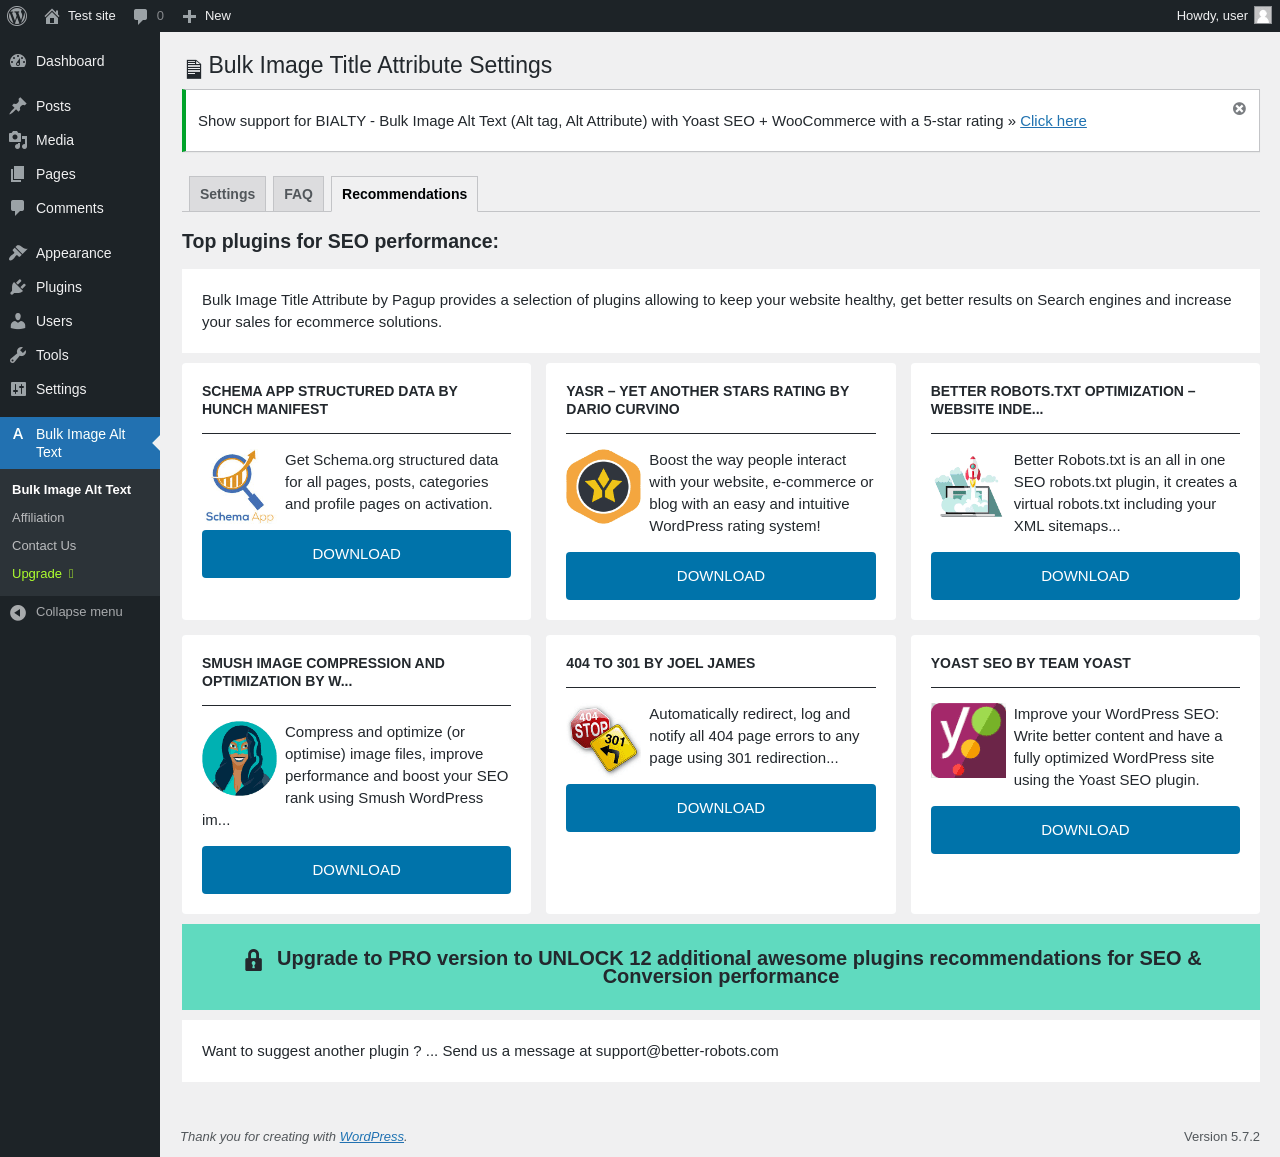The image size is (1280, 1157).
Task: Click Better Robots.txt rocket image
Action: pos(968,487)
